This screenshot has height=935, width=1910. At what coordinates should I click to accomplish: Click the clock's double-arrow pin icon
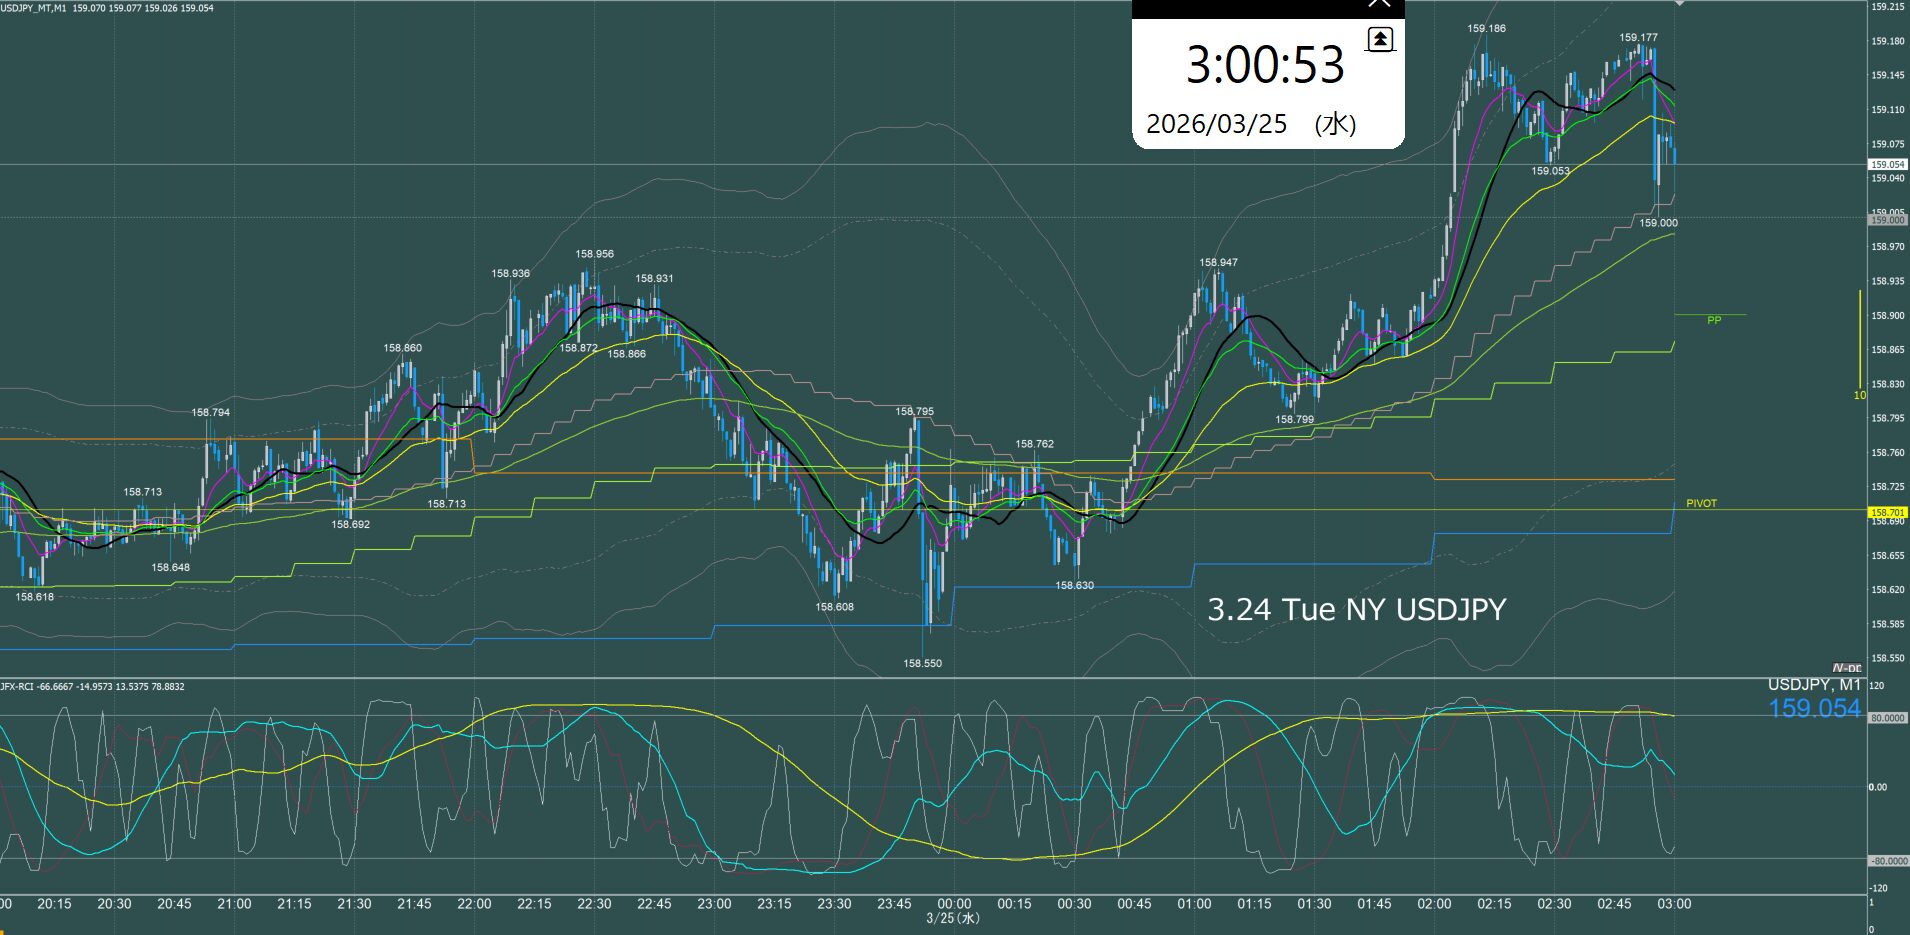tap(1380, 39)
